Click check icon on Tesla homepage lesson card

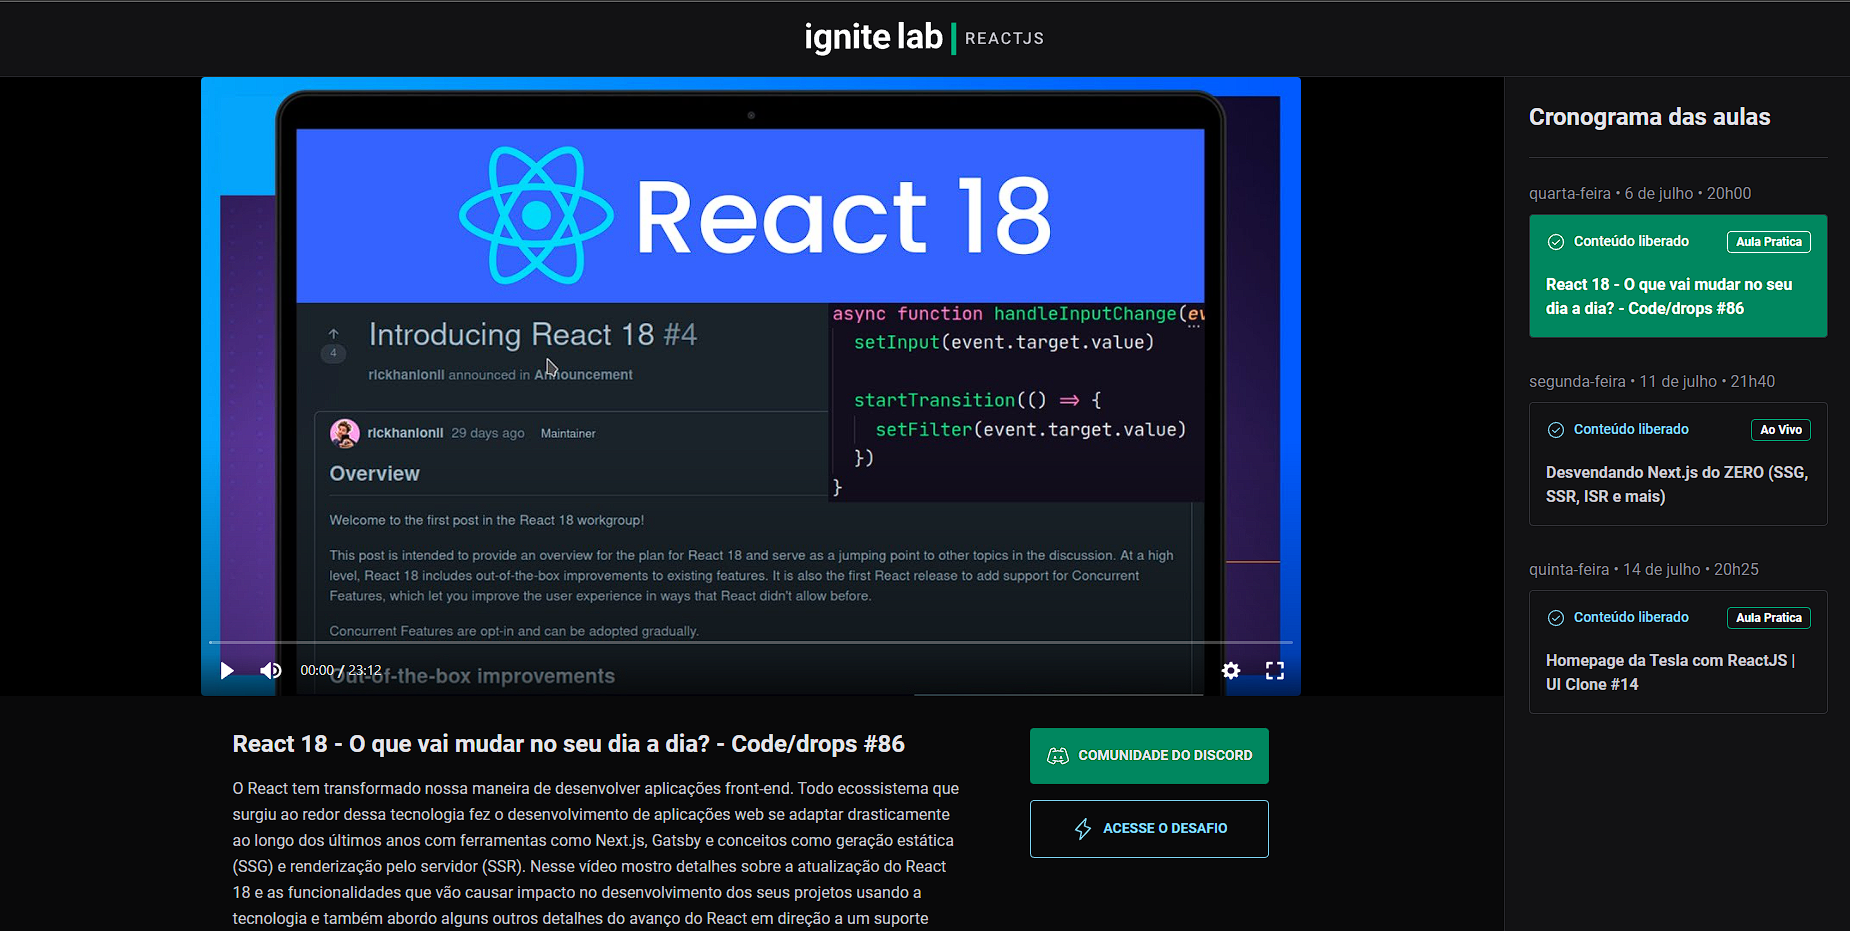coord(1556,618)
